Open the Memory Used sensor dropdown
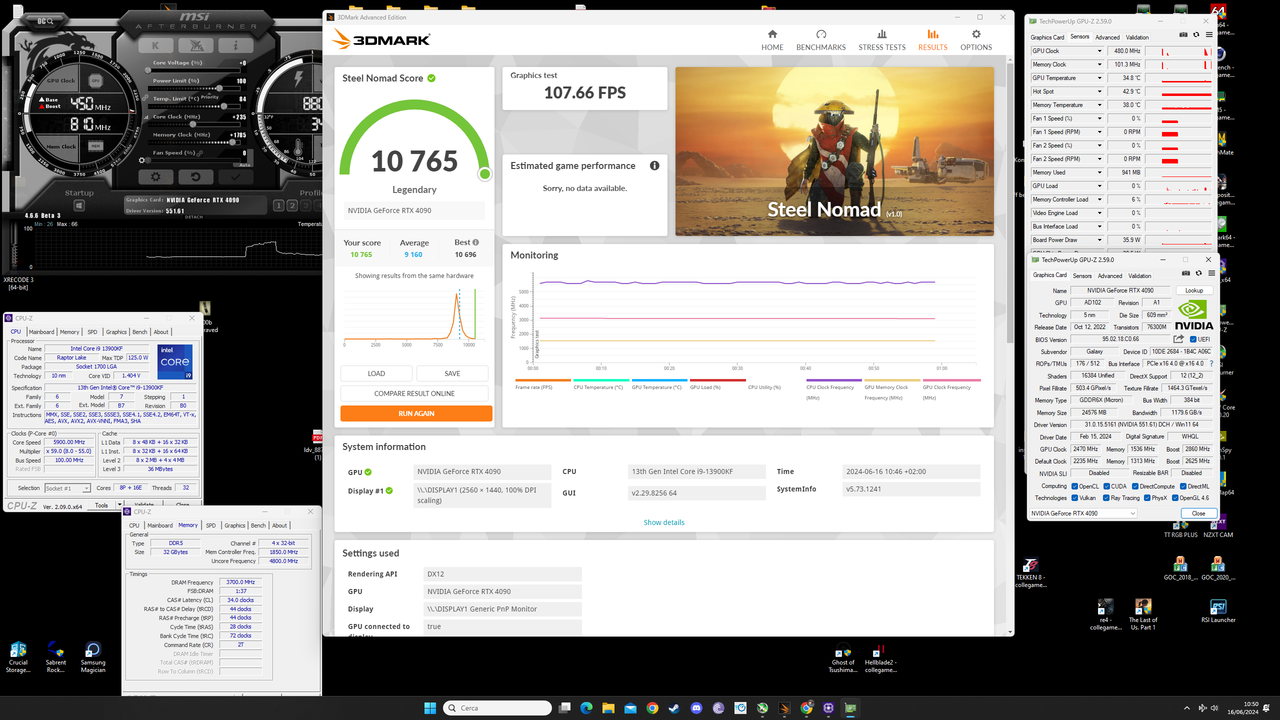This screenshot has height=720, width=1280. 1099,172
